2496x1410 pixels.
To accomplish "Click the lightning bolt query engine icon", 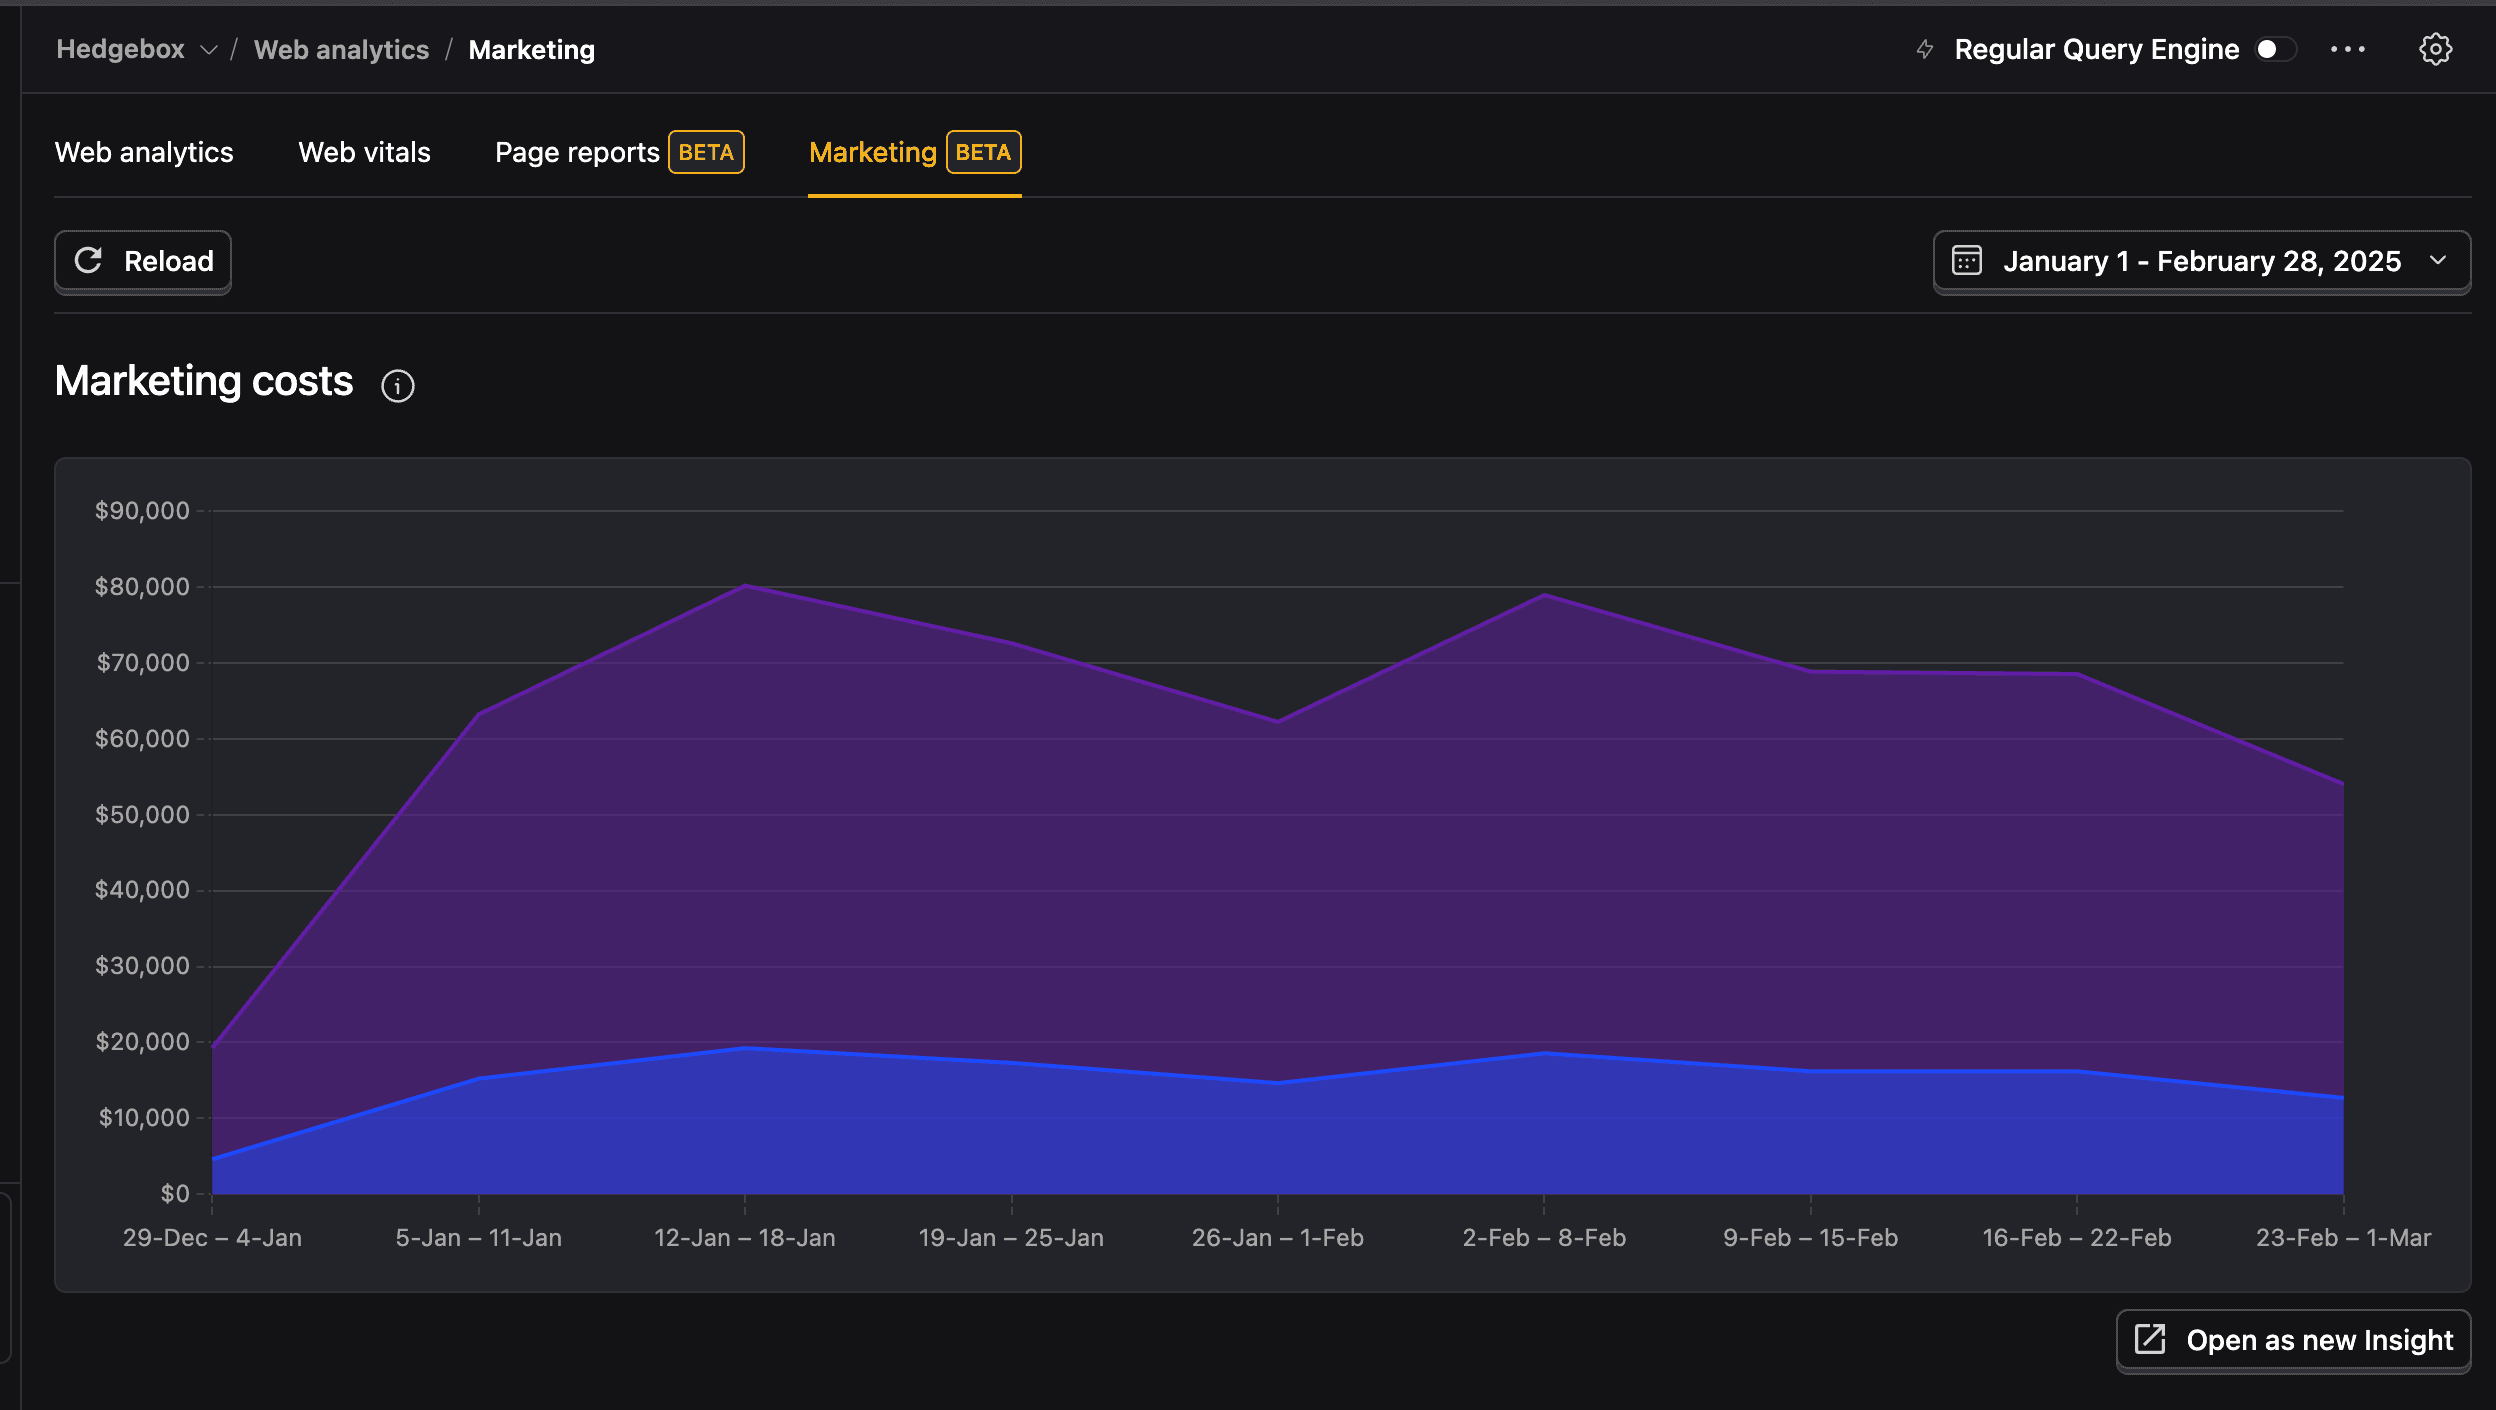I will click(1924, 49).
